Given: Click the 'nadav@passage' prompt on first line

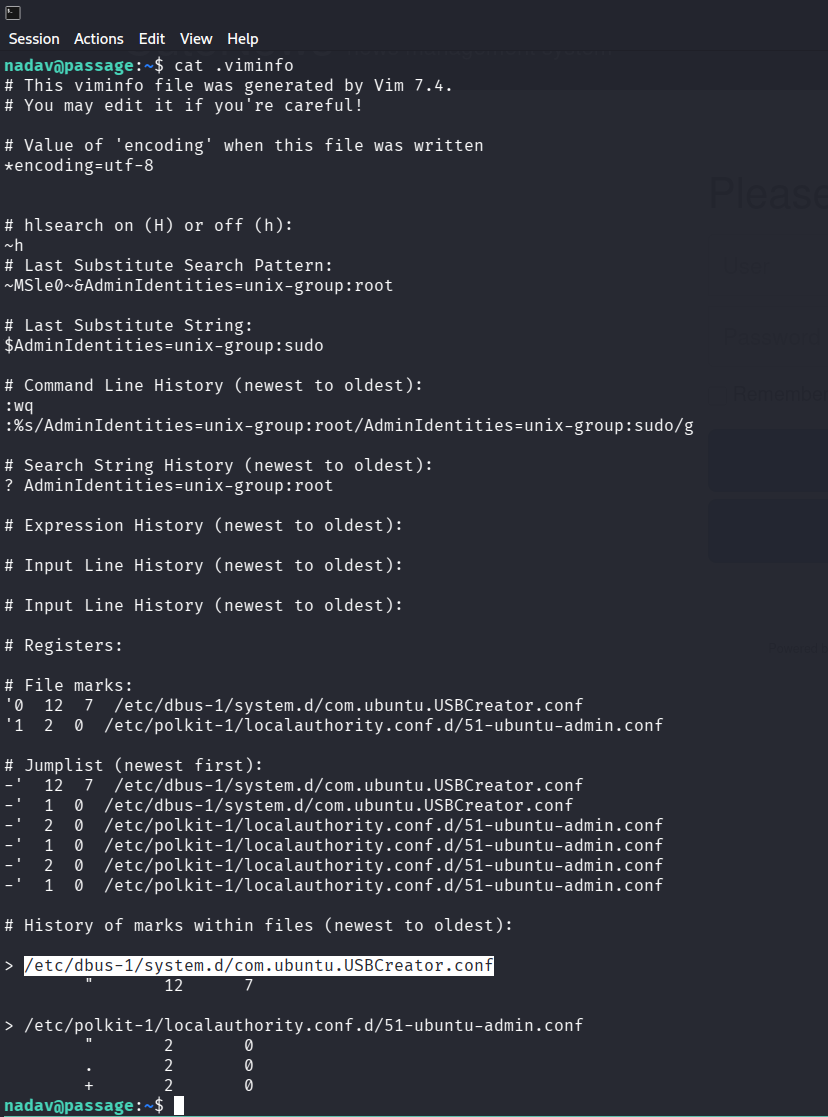Looking at the screenshot, I should click(x=68, y=65).
